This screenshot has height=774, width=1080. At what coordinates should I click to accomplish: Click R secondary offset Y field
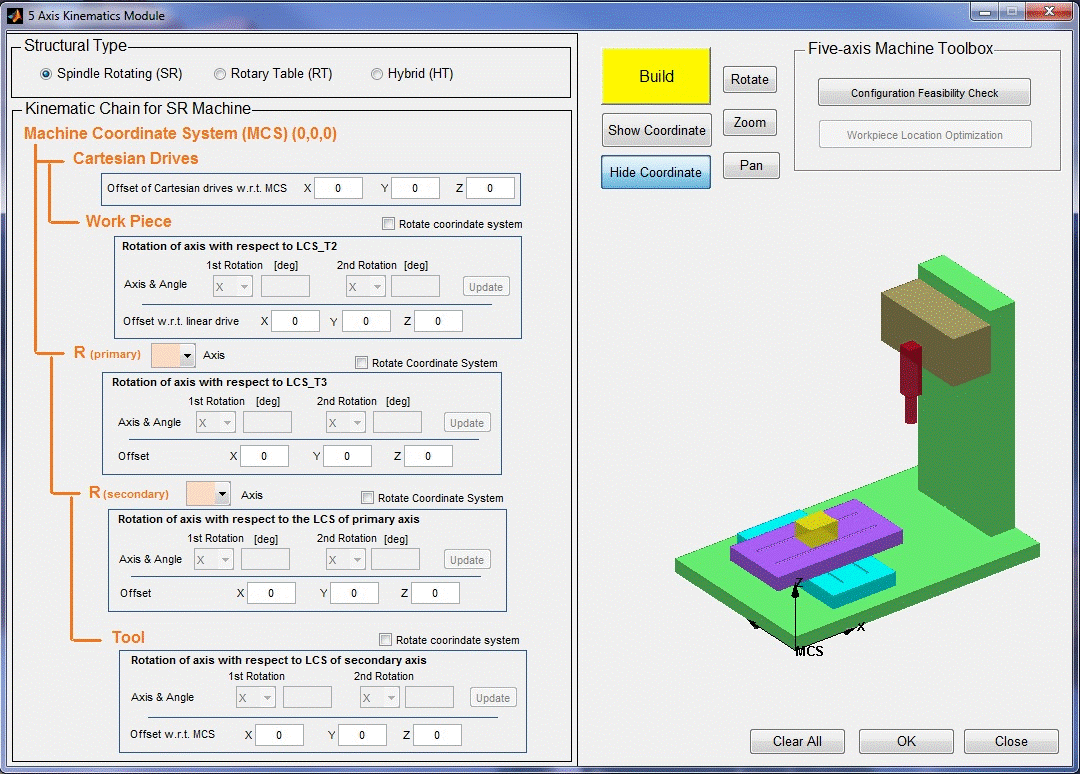coord(354,593)
